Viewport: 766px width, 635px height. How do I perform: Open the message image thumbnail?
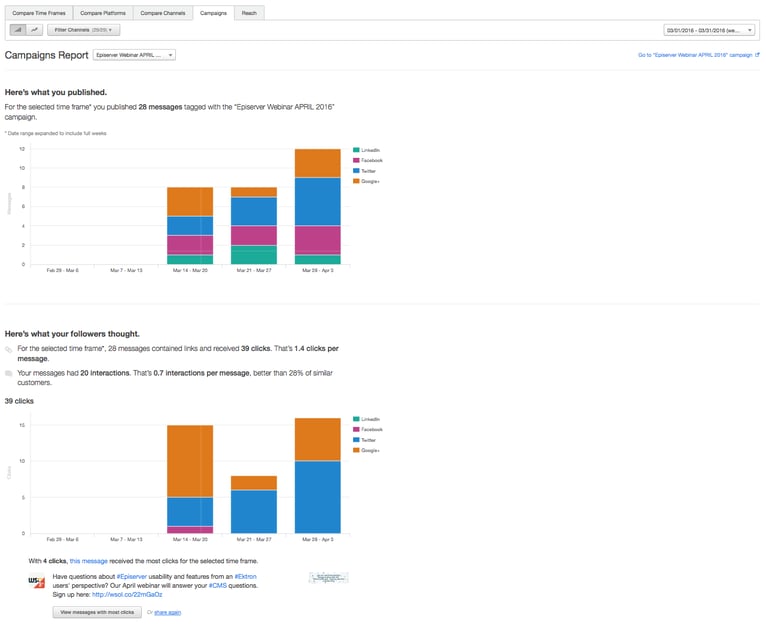pos(329,578)
